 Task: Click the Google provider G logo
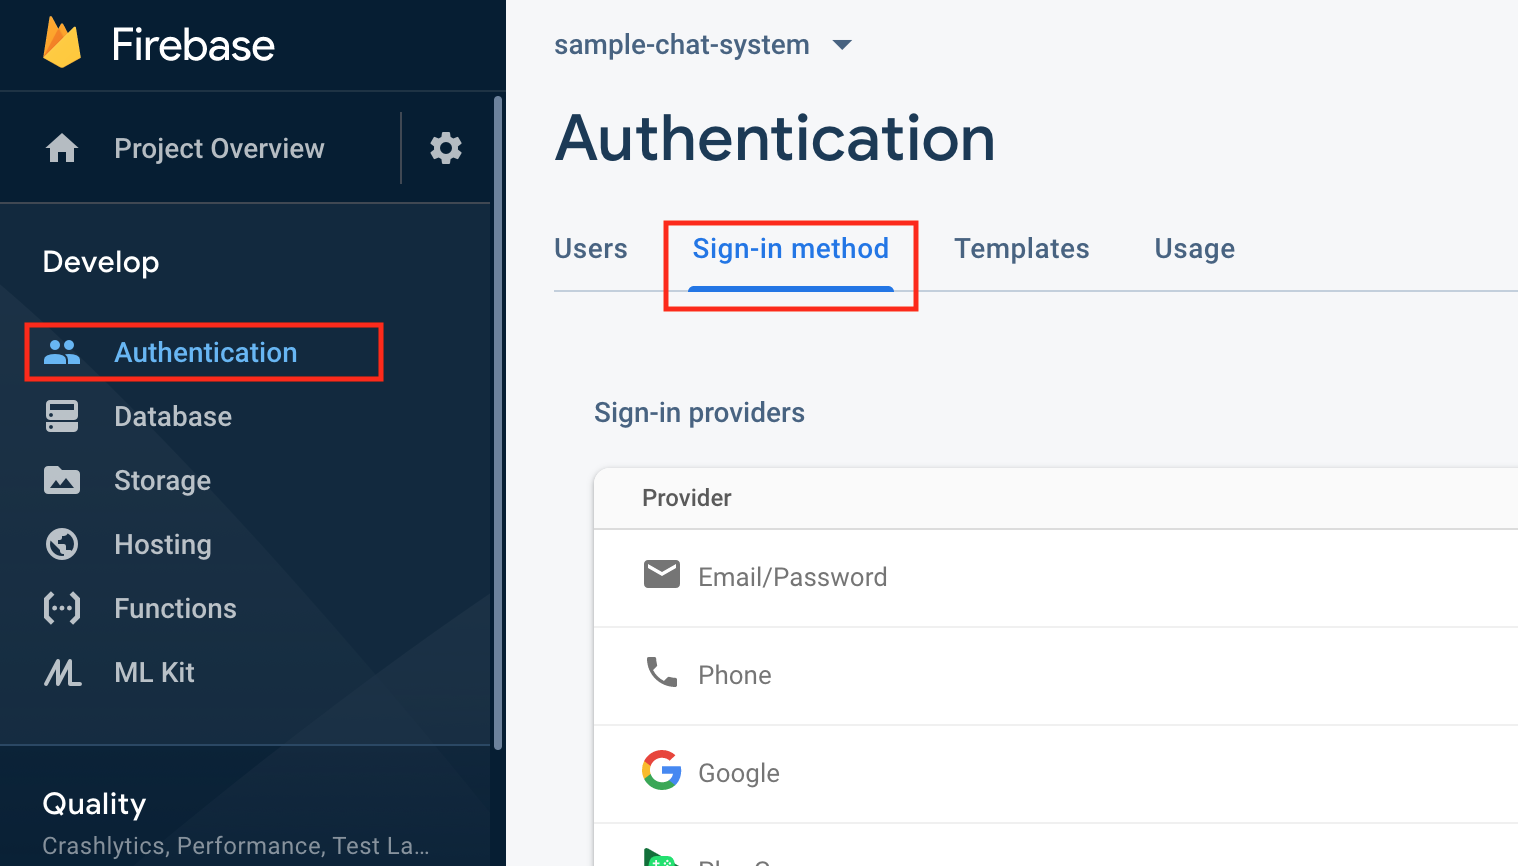click(x=662, y=770)
